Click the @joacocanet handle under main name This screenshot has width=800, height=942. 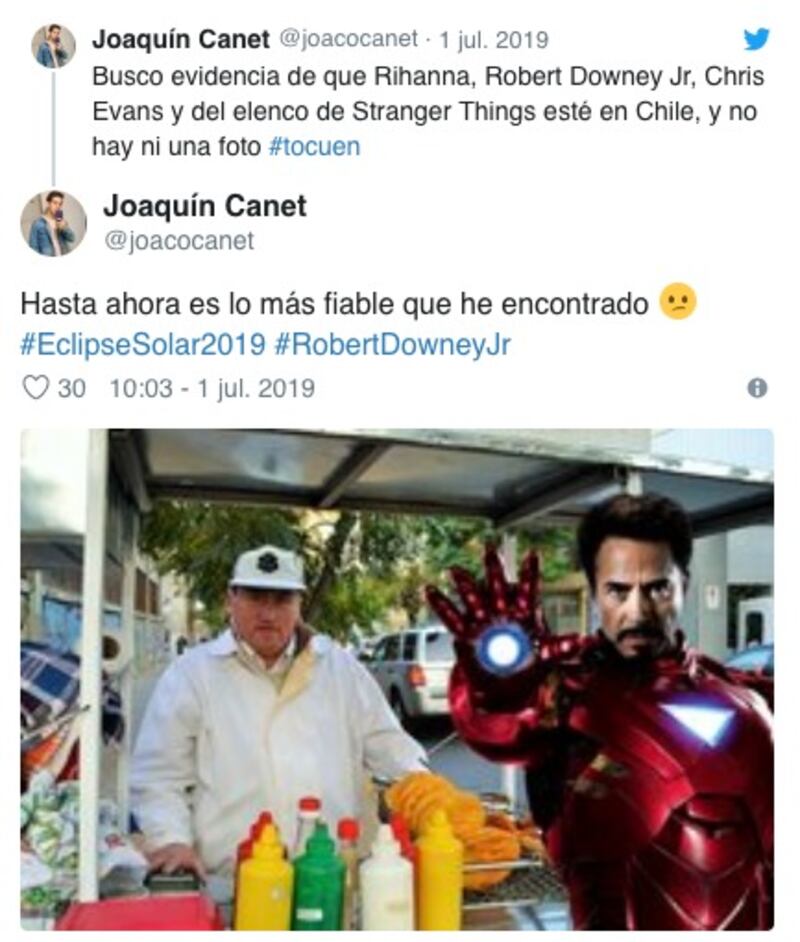click(179, 241)
